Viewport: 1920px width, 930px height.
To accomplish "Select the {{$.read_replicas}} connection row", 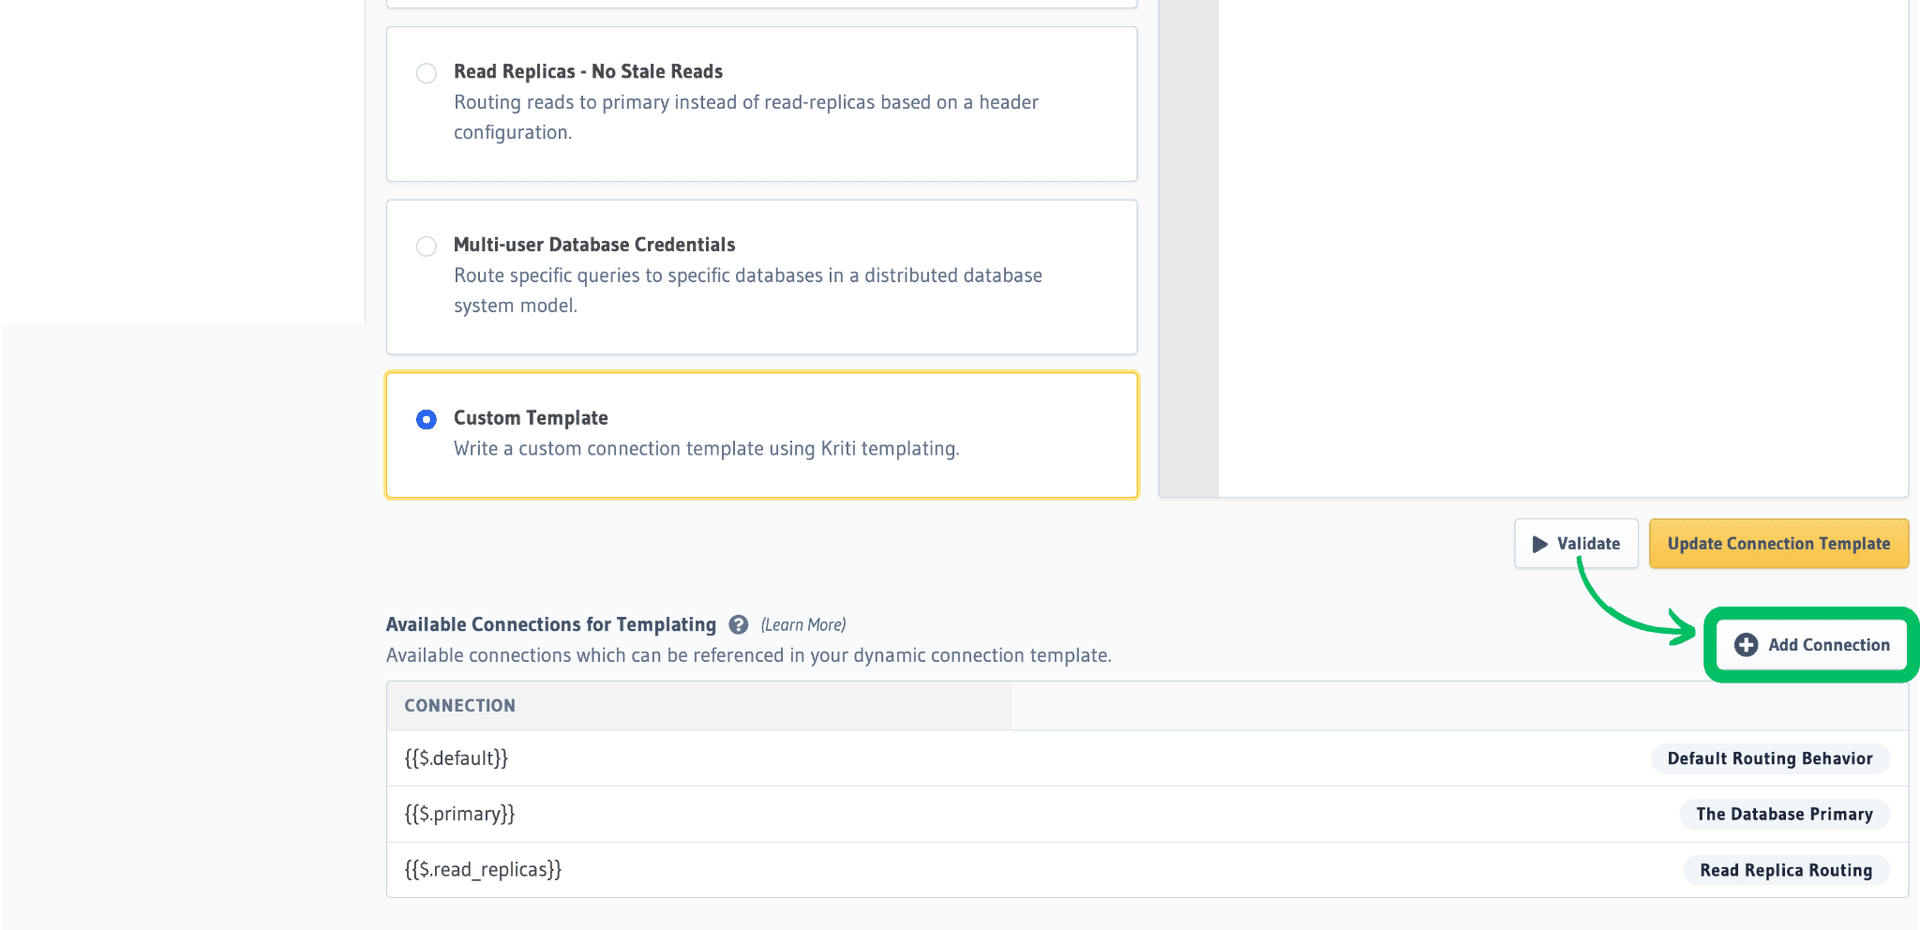I will click(482, 869).
